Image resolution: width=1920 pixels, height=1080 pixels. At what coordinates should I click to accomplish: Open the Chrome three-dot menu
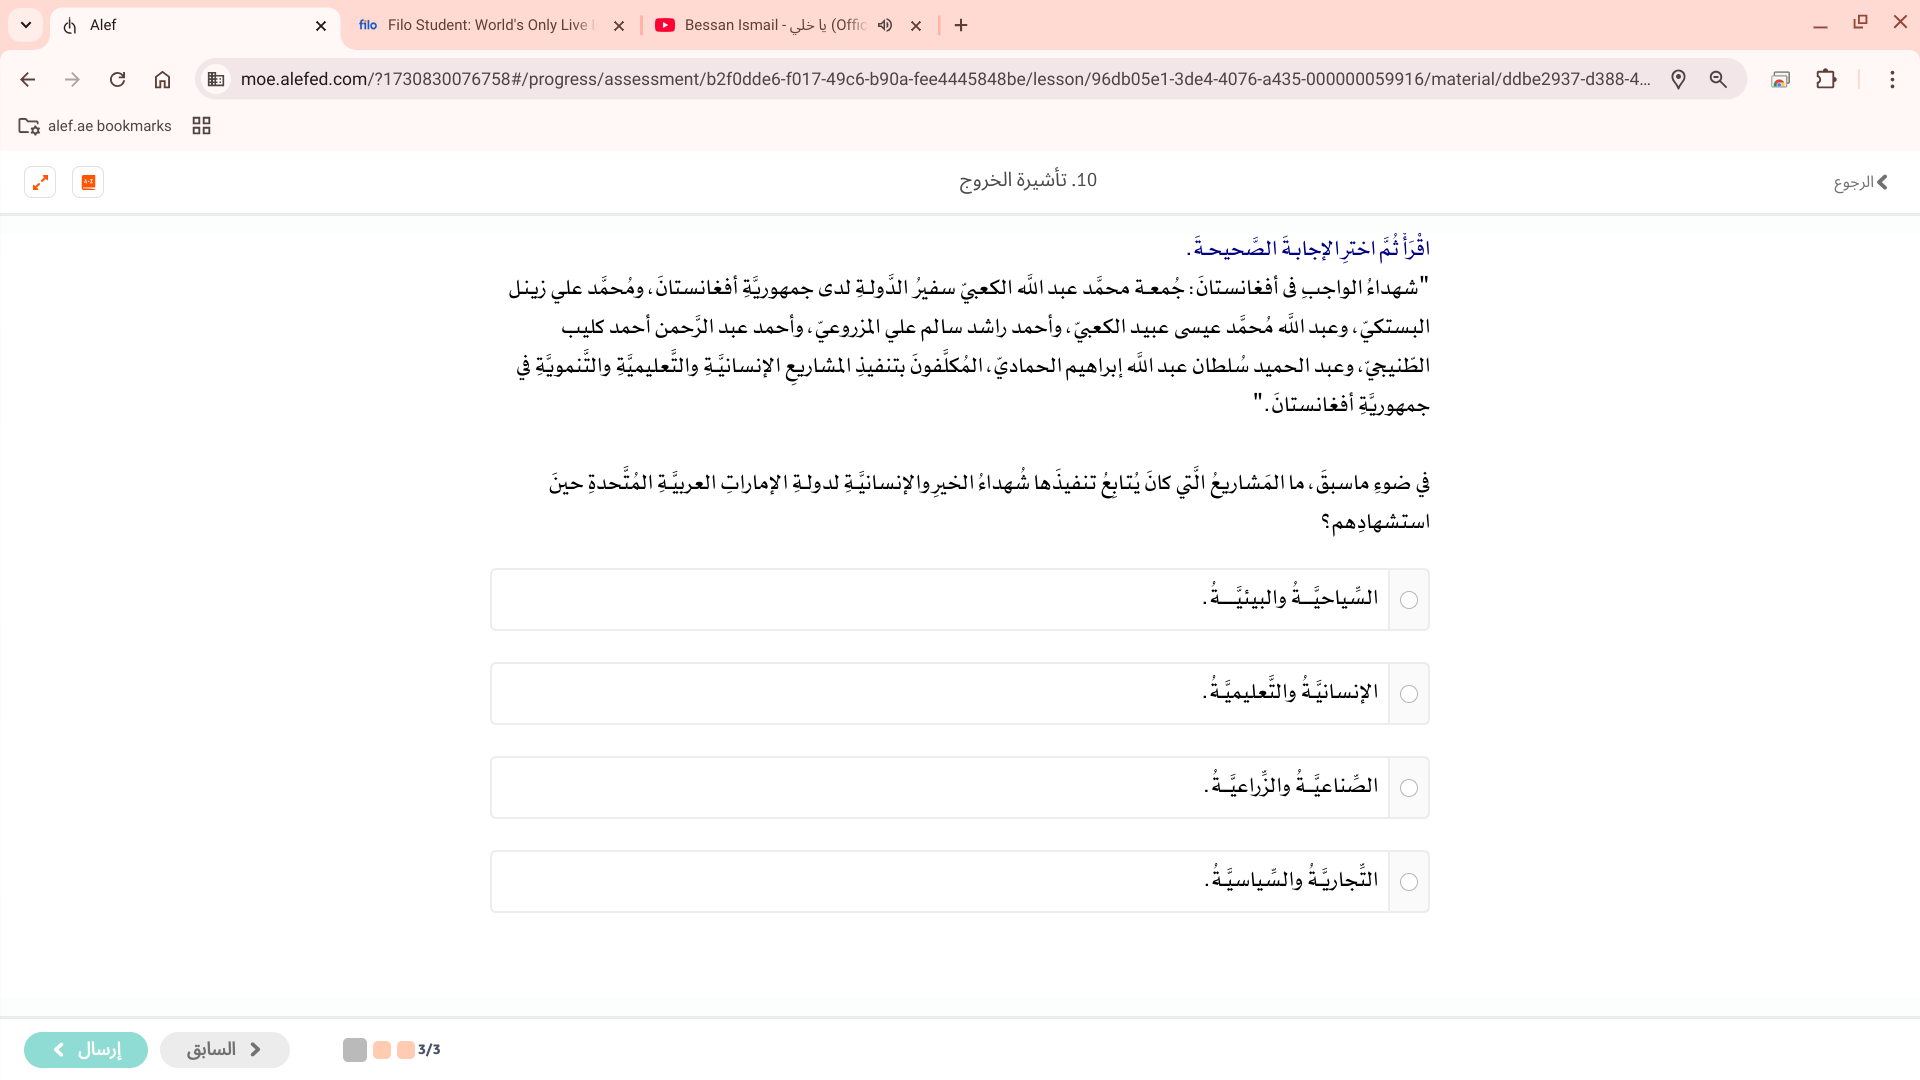(1892, 79)
